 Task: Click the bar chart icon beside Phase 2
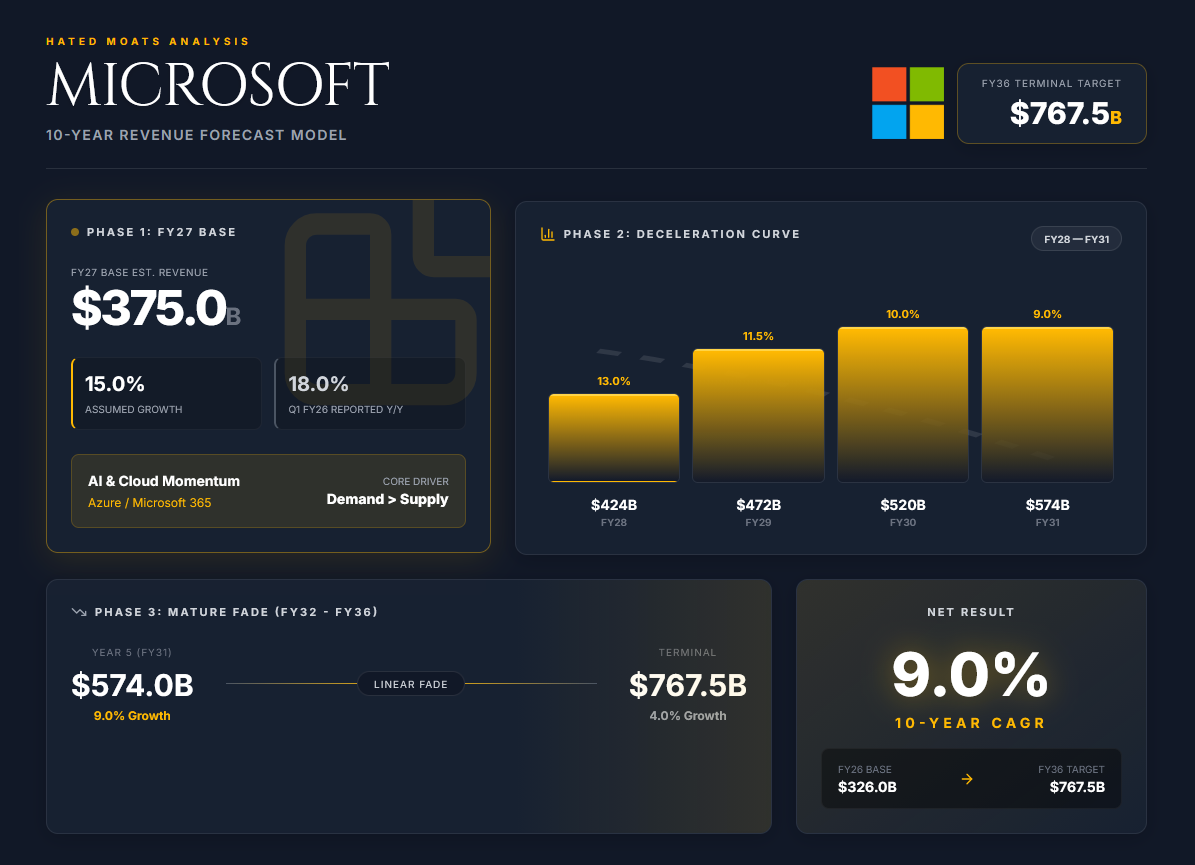coord(547,234)
